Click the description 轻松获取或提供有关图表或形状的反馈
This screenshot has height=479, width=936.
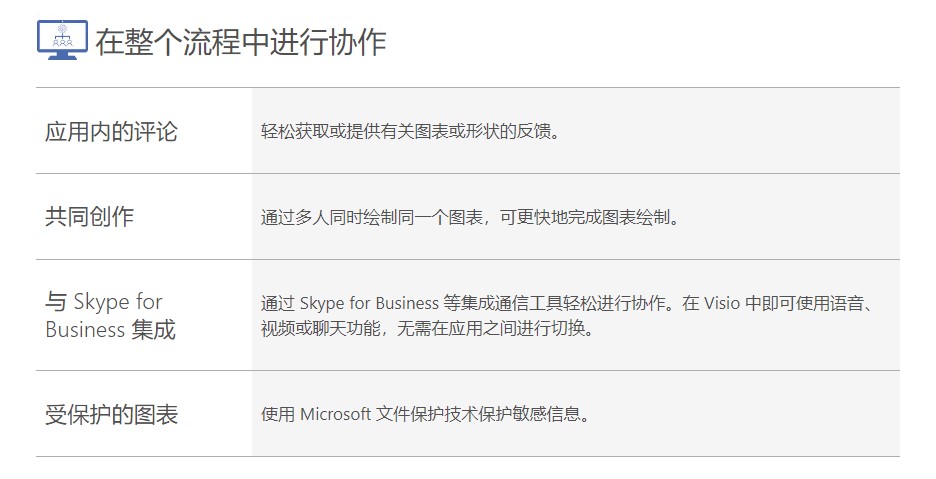tap(411, 131)
